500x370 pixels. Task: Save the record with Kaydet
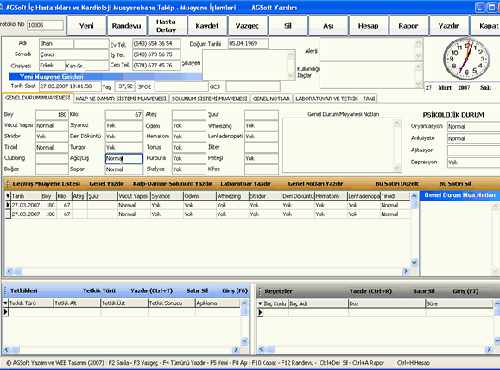(207, 26)
